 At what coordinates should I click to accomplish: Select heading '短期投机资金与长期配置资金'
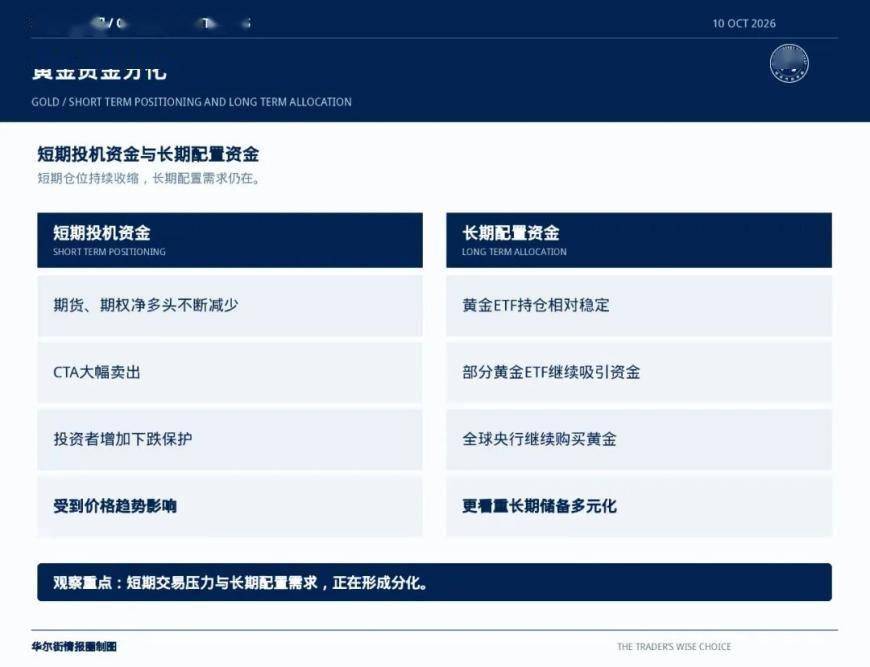148,154
